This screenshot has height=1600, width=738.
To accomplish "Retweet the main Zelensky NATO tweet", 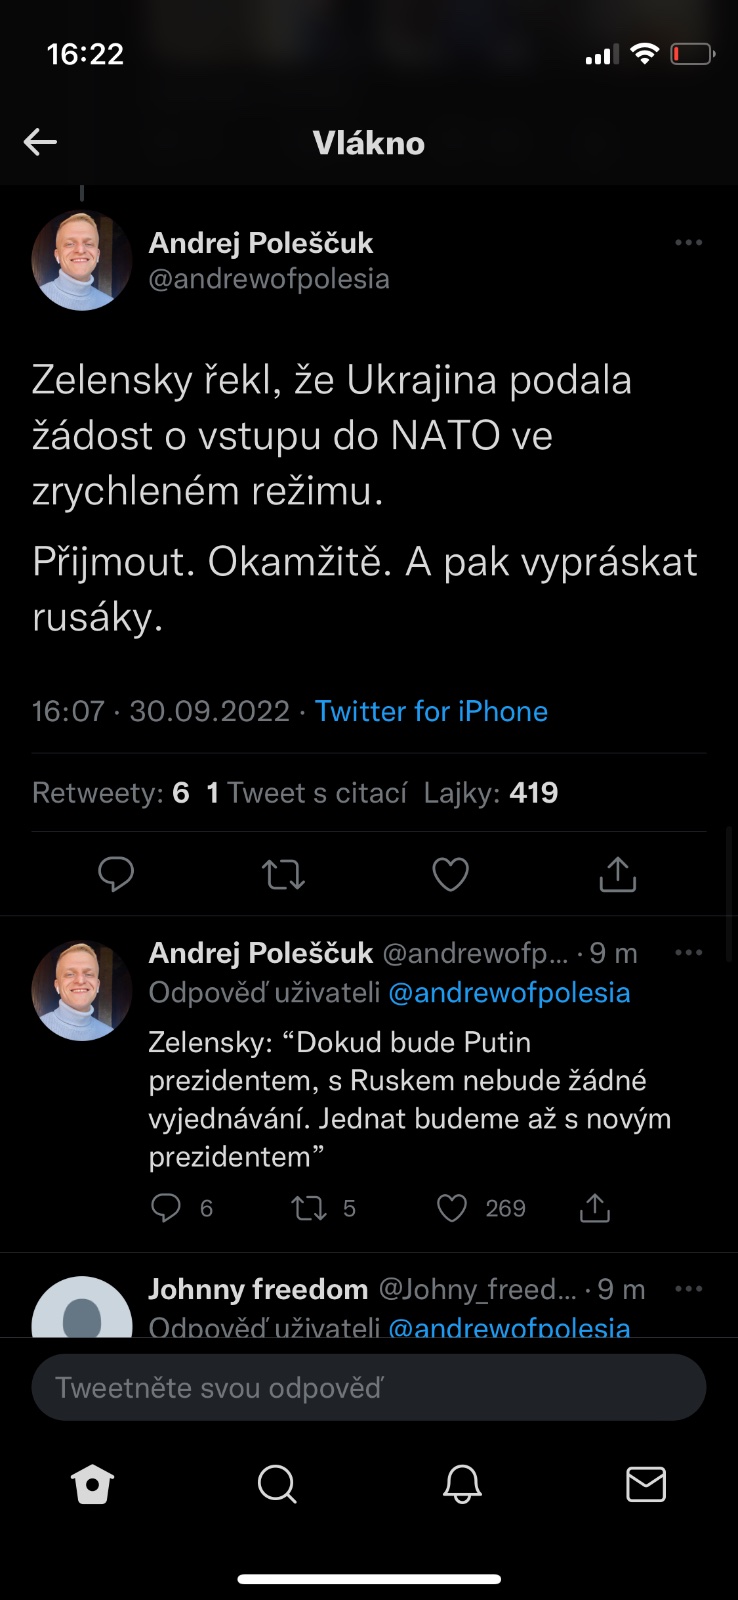I will coord(283,875).
